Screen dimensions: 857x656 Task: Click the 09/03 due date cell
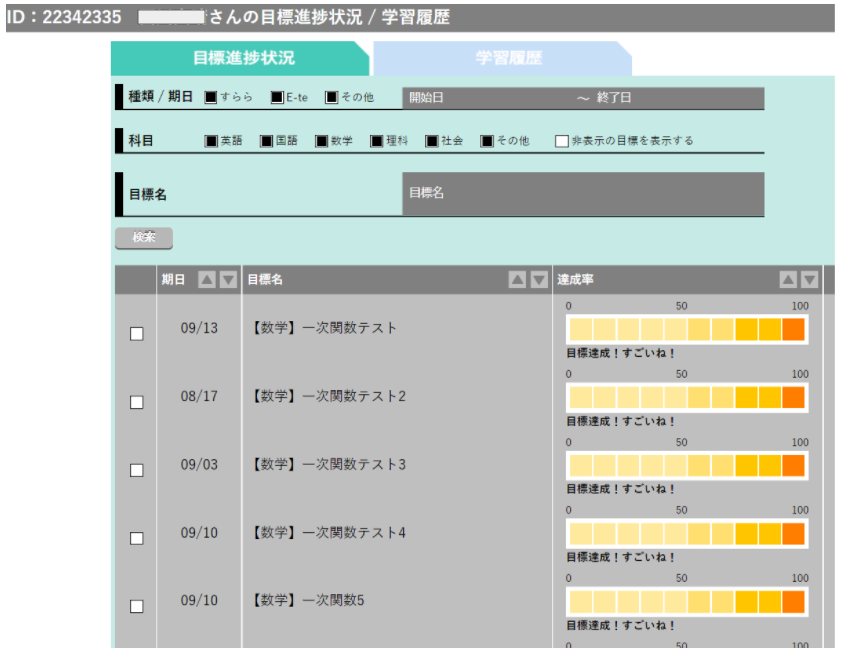coord(199,465)
